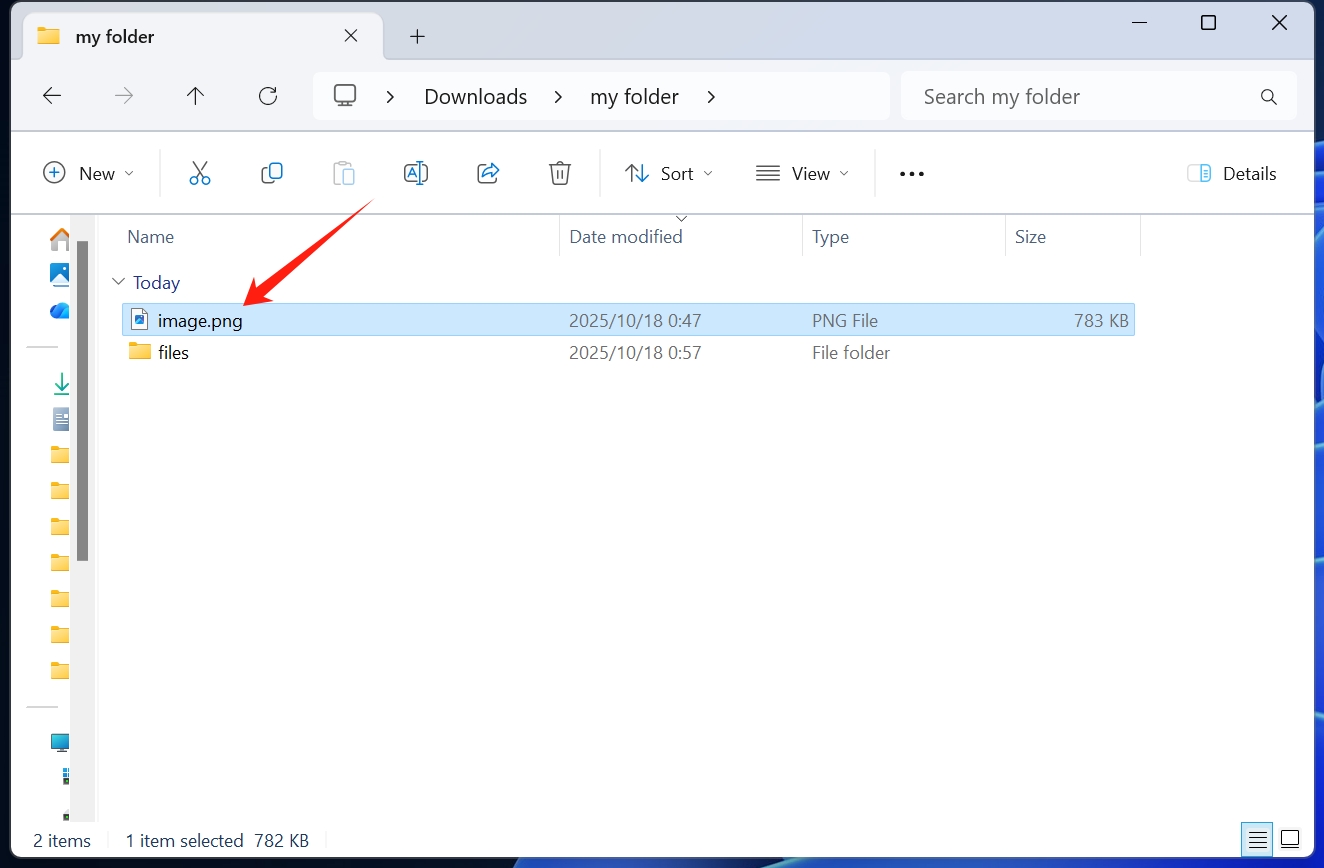Open Home from the sidebar house icon
This screenshot has width=1324, height=868.
click(60, 239)
